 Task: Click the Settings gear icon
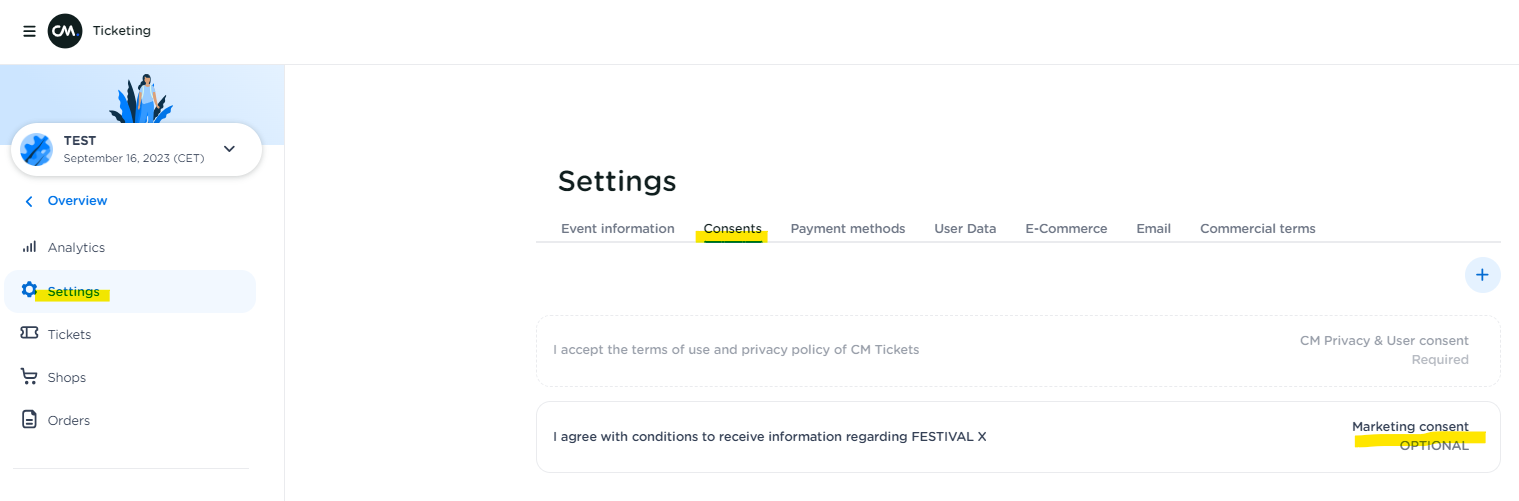click(x=29, y=290)
